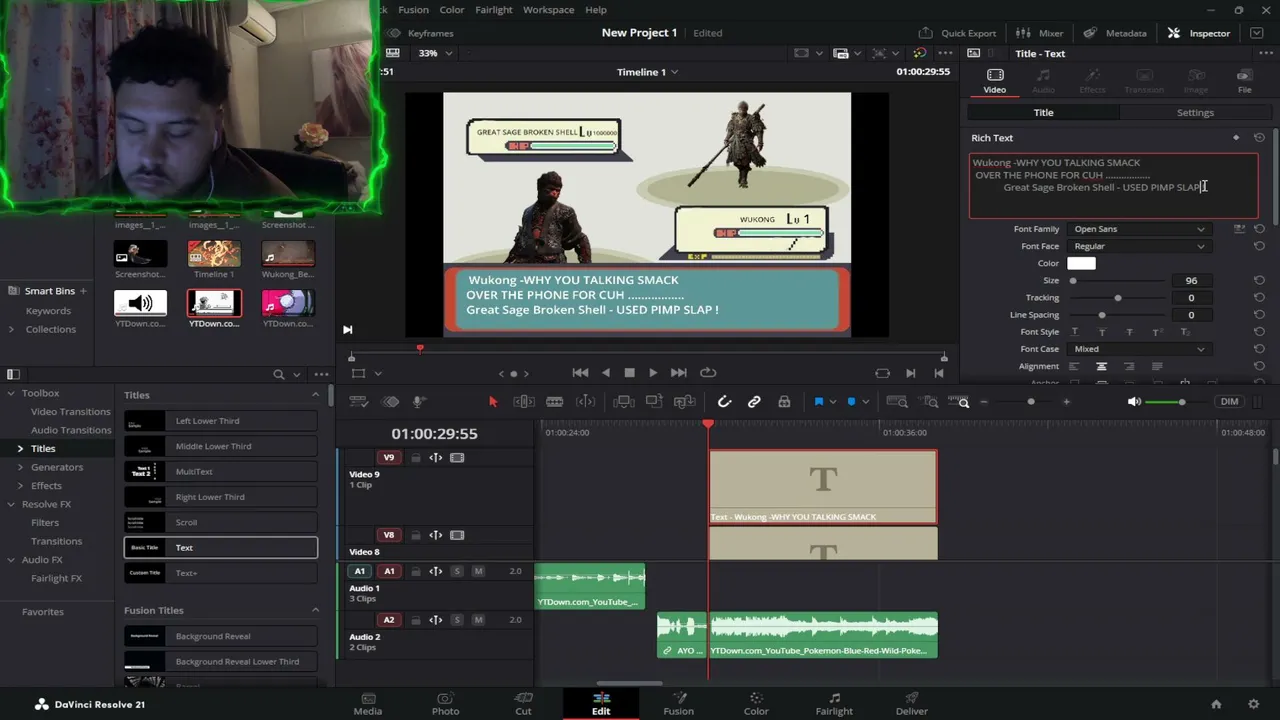Click the Replace Clip edit icon

pyautogui.click(x=685, y=402)
